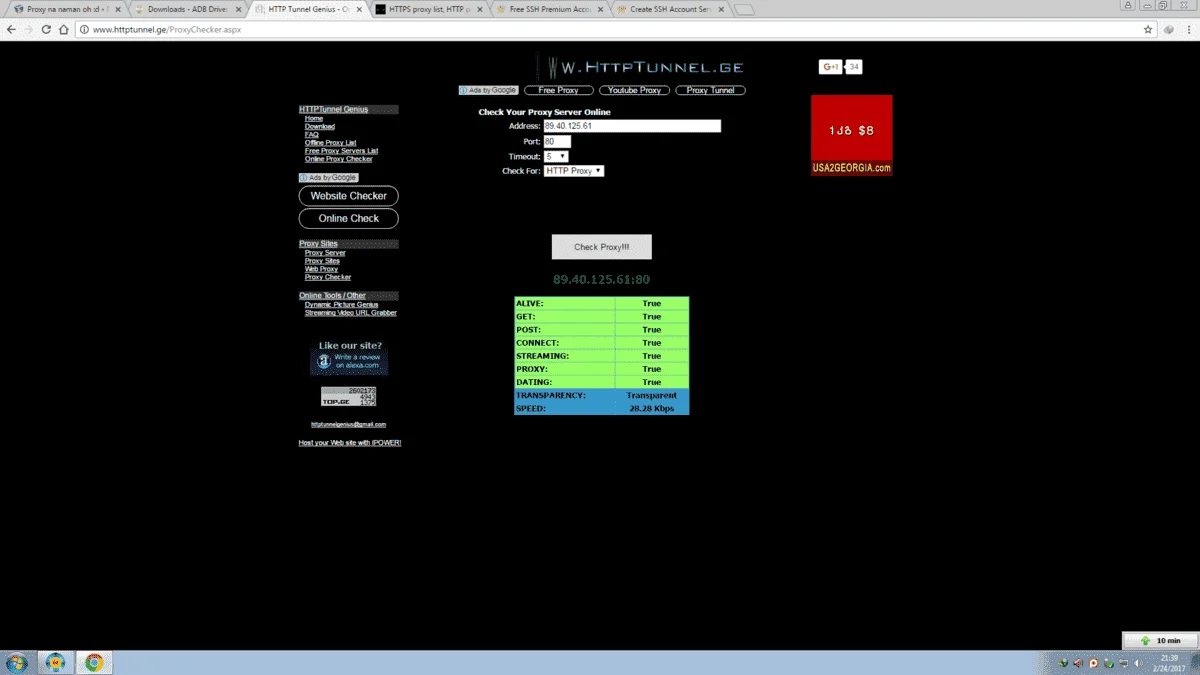Open Host your Web site with IPOWER link
This screenshot has height=675, width=1200.
[x=350, y=443]
